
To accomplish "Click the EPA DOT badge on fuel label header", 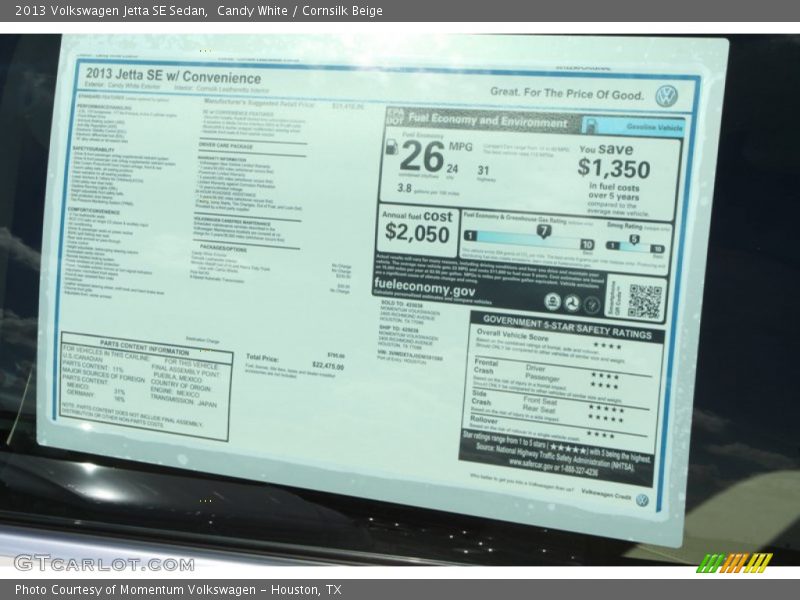I will (x=395, y=116).
